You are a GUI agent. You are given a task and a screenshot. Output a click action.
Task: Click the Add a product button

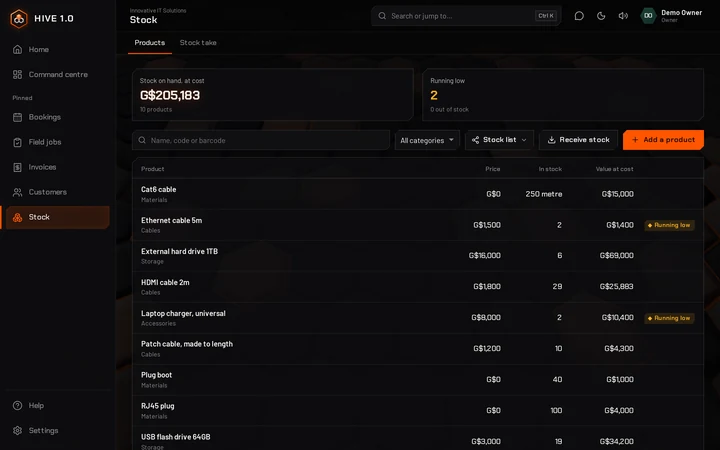(663, 140)
